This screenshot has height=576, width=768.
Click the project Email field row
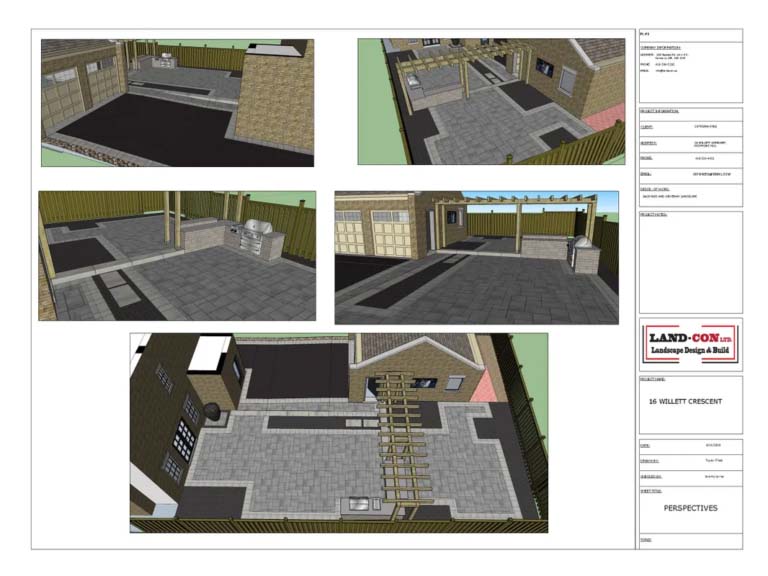pyautogui.click(x=690, y=173)
